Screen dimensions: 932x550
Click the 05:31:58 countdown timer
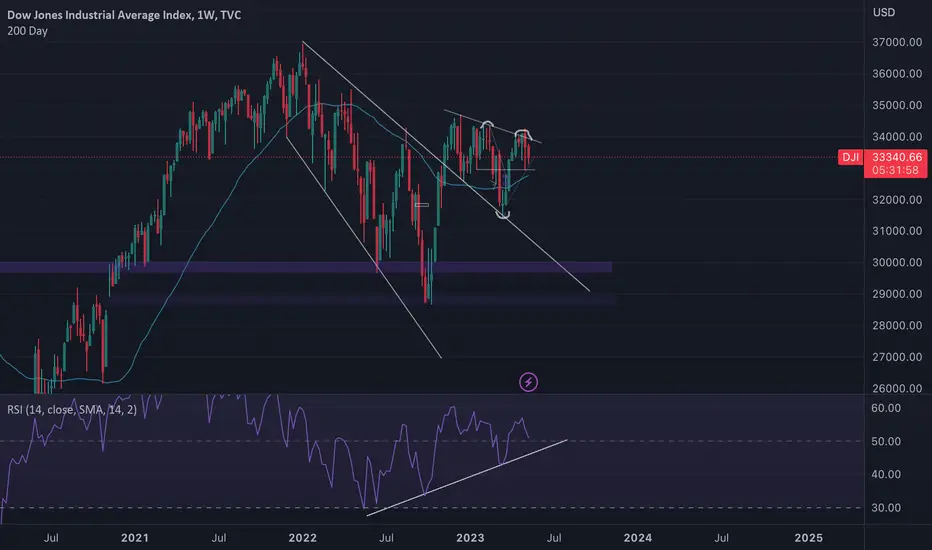[x=895, y=171]
